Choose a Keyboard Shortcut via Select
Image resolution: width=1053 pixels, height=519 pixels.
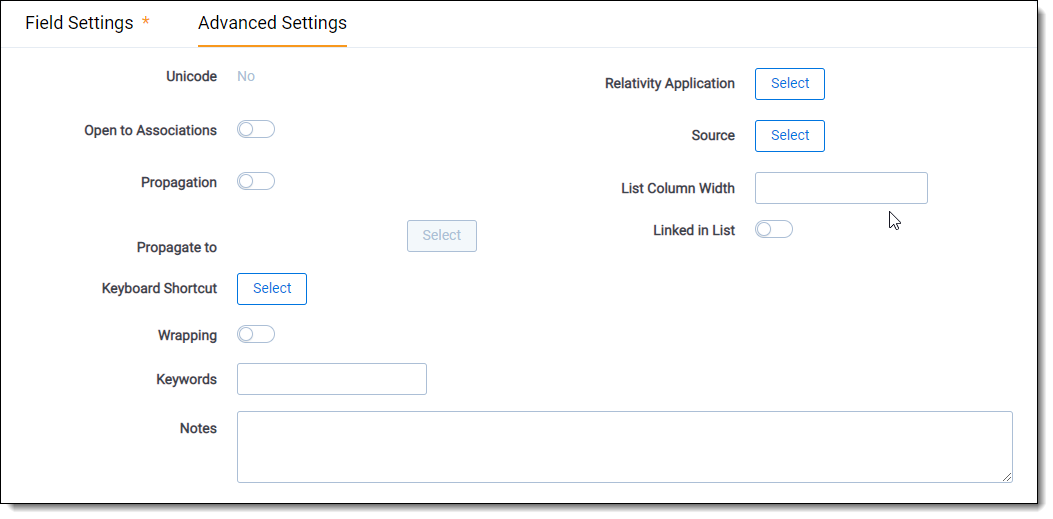271,289
